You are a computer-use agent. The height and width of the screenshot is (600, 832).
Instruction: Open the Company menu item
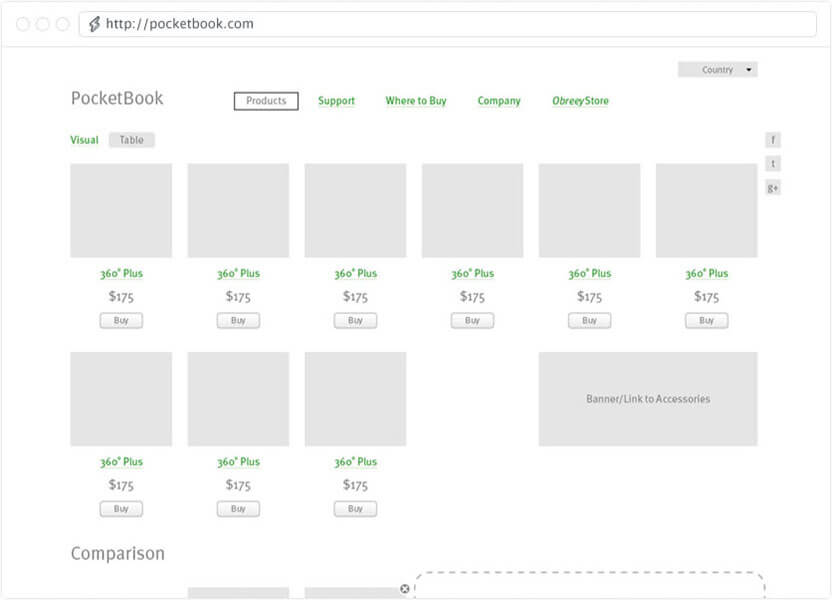tap(499, 101)
